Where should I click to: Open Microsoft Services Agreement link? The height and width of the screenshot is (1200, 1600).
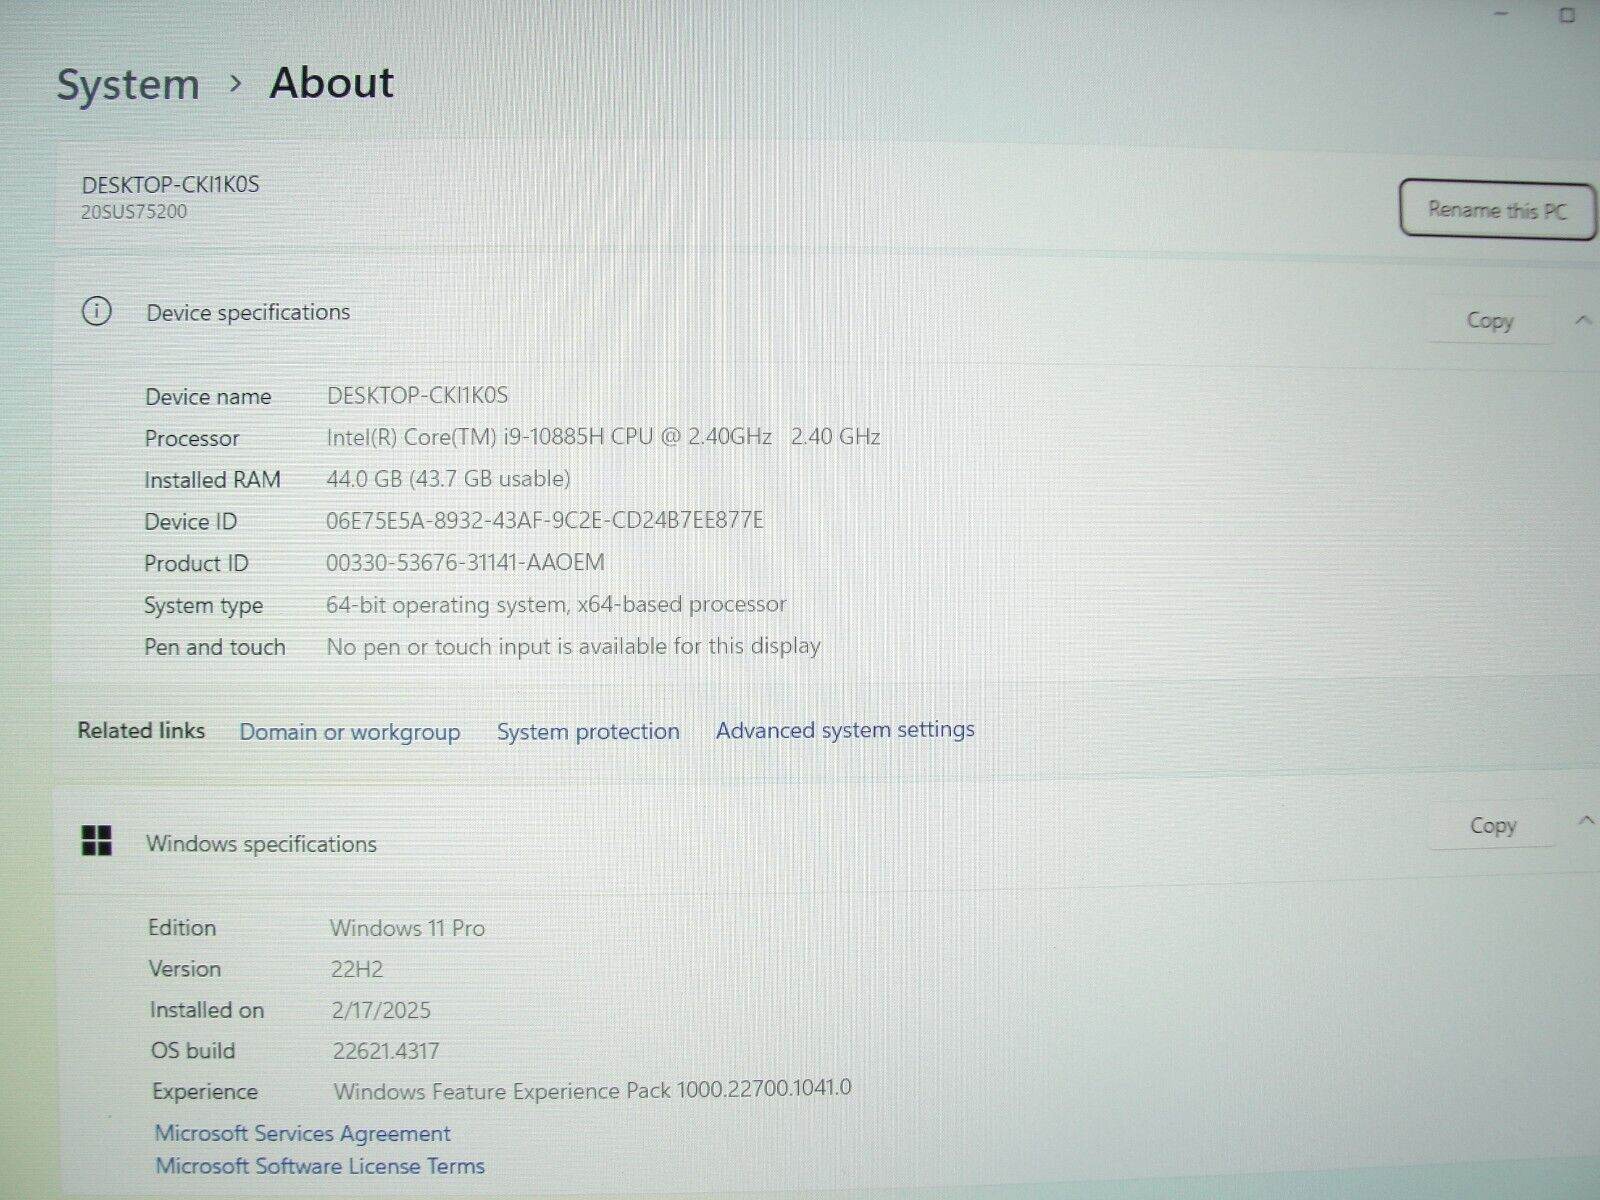pos(302,1133)
